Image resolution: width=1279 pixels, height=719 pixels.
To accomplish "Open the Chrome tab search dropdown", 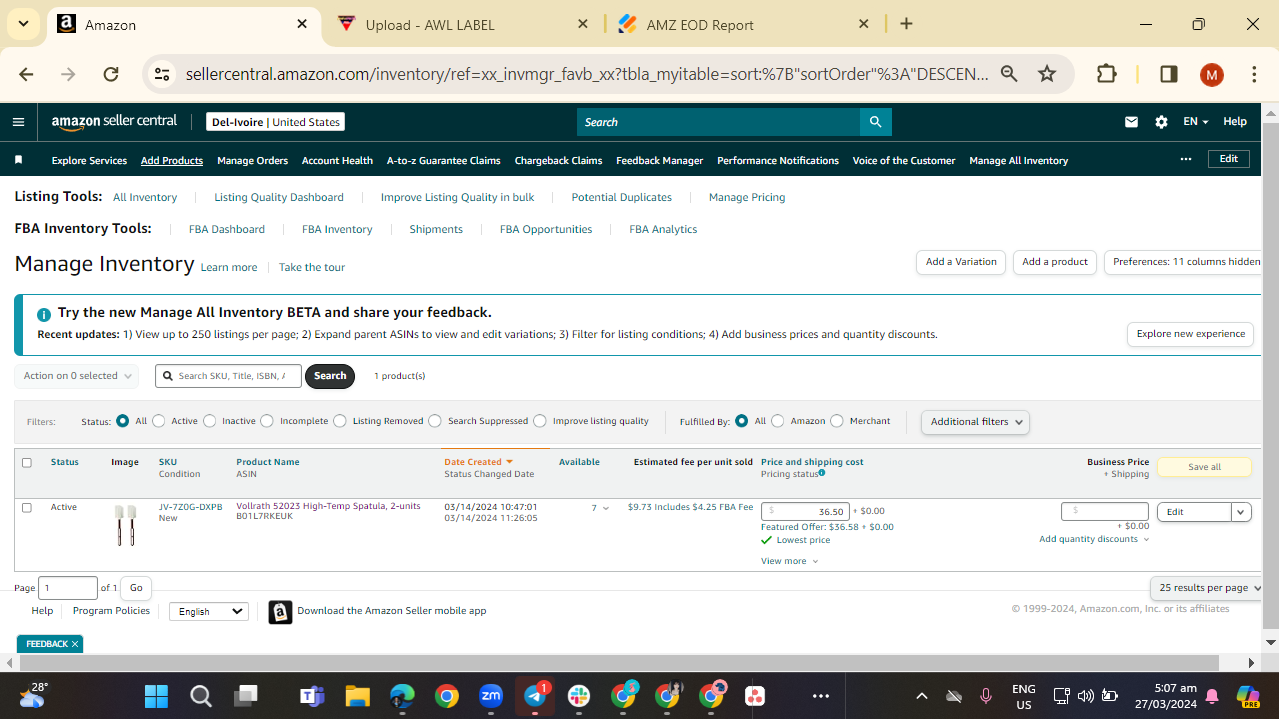I will 22,24.
